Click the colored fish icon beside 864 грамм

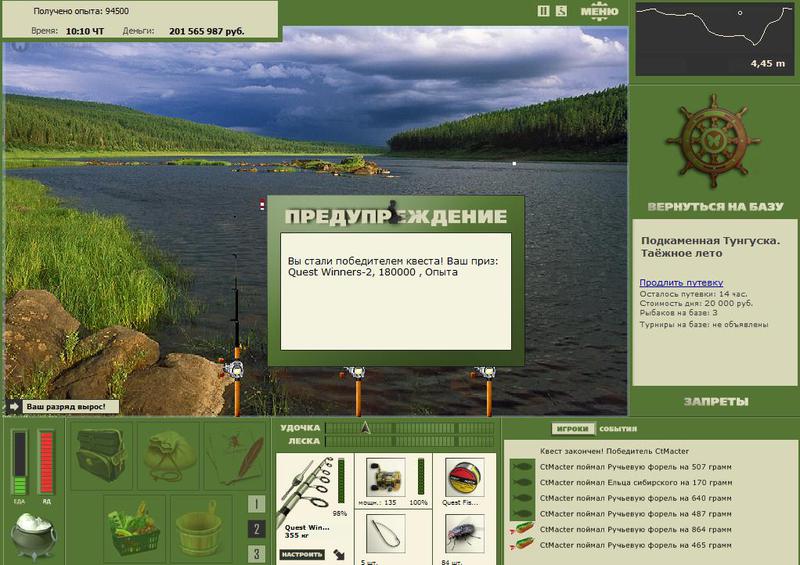pos(521,529)
